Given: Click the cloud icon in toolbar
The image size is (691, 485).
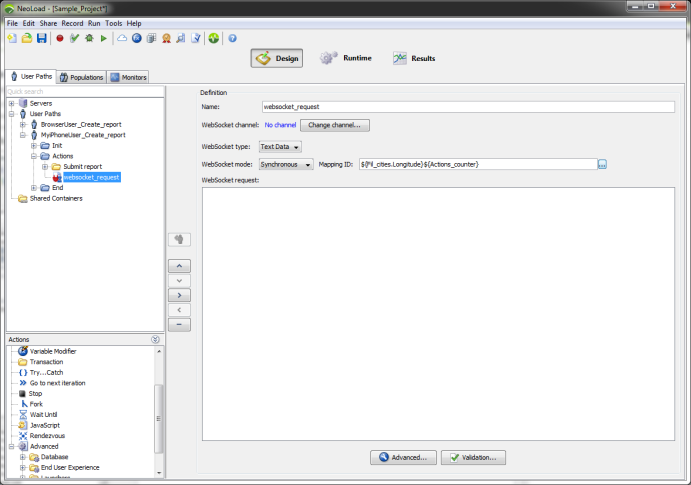Looking at the screenshot, I should (122, 38).
